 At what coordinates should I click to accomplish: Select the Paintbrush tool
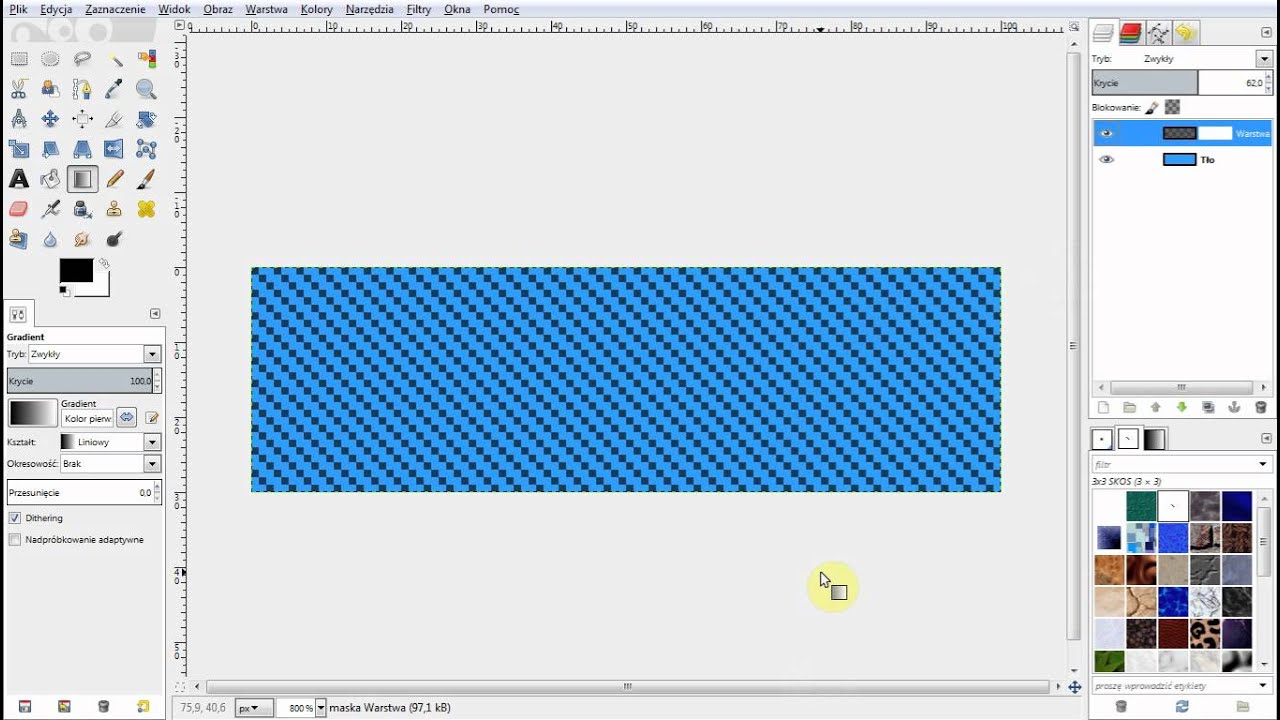click(146, 179)
